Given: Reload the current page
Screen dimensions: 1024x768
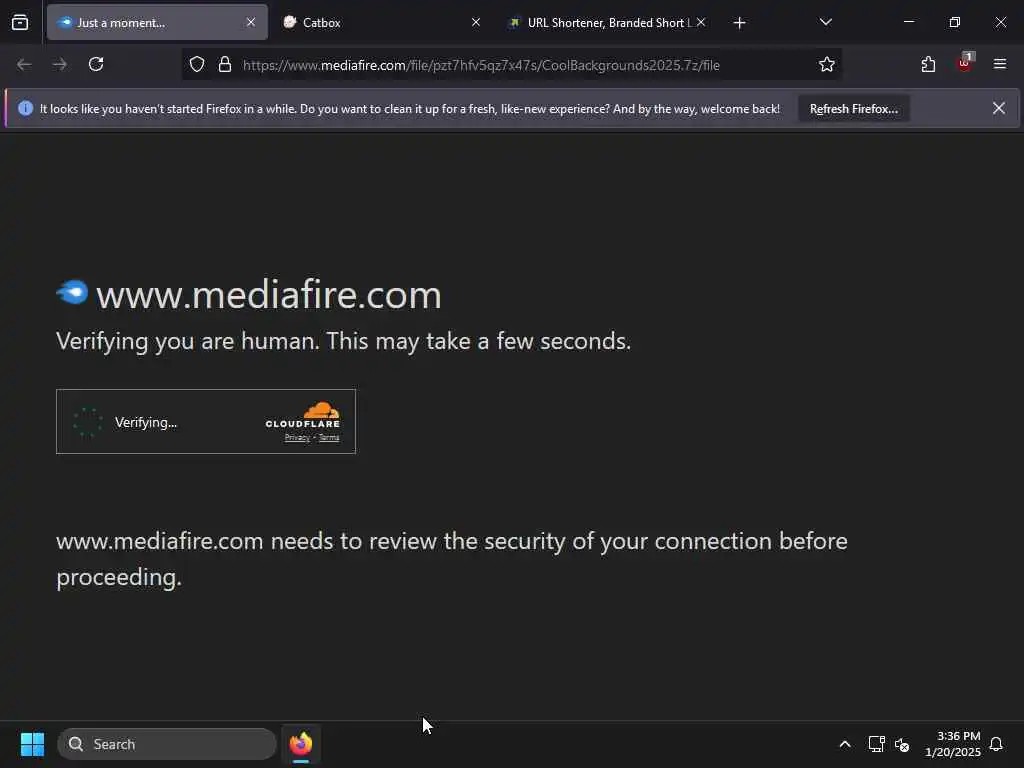Looking at the screenshot, I should [x=96, y=65].
